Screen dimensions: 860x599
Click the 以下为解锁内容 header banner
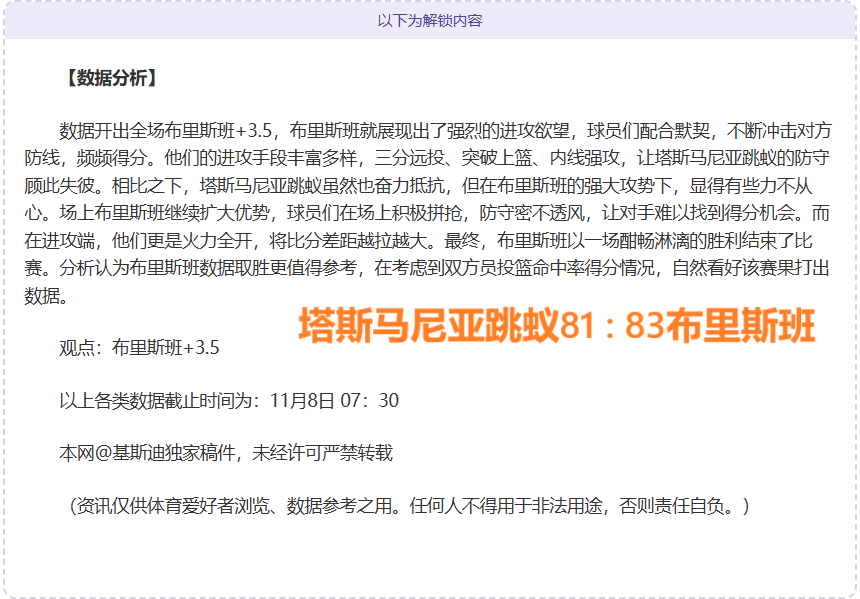(x=430, y=20)
